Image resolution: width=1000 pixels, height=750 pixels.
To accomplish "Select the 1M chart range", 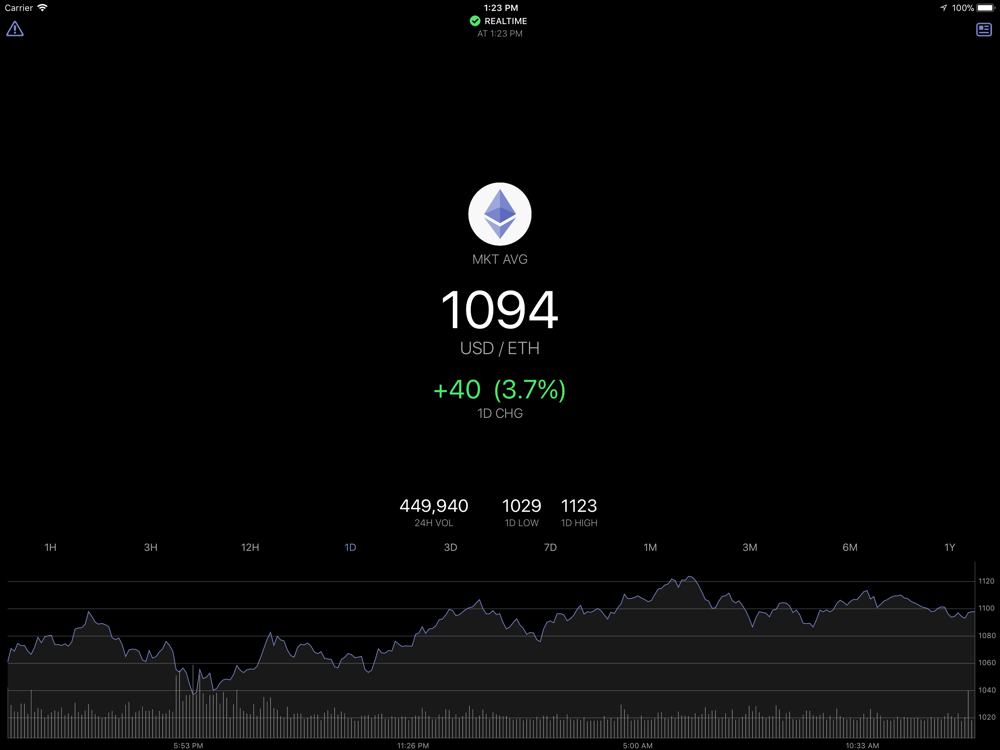I will 650,547.
